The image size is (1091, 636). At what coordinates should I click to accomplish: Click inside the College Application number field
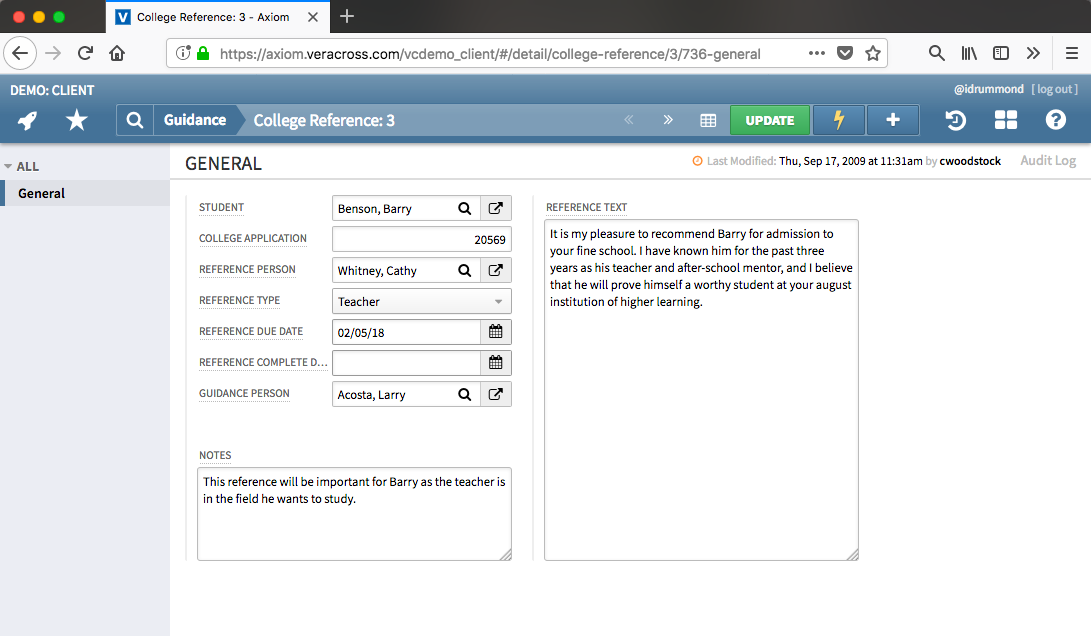(x=421, y=239)
